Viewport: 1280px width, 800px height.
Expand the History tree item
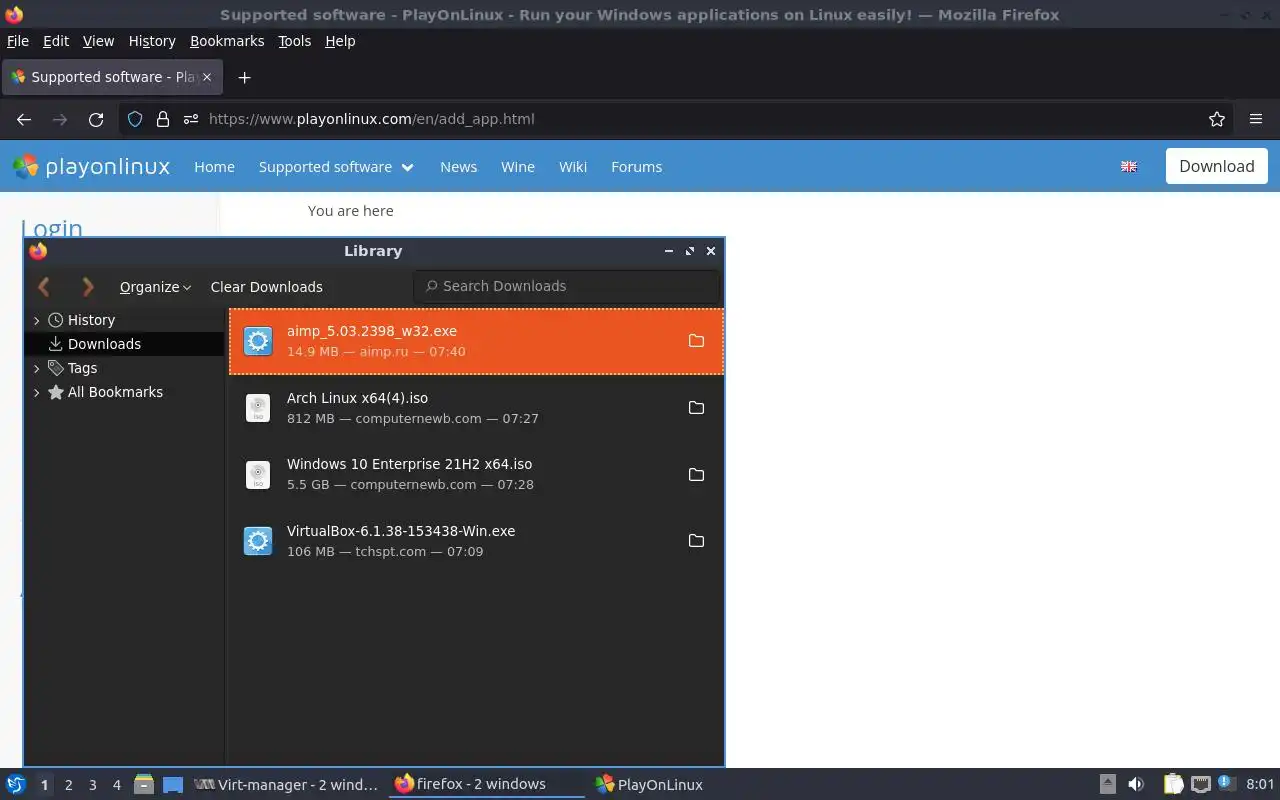click(x=37, y=320)
